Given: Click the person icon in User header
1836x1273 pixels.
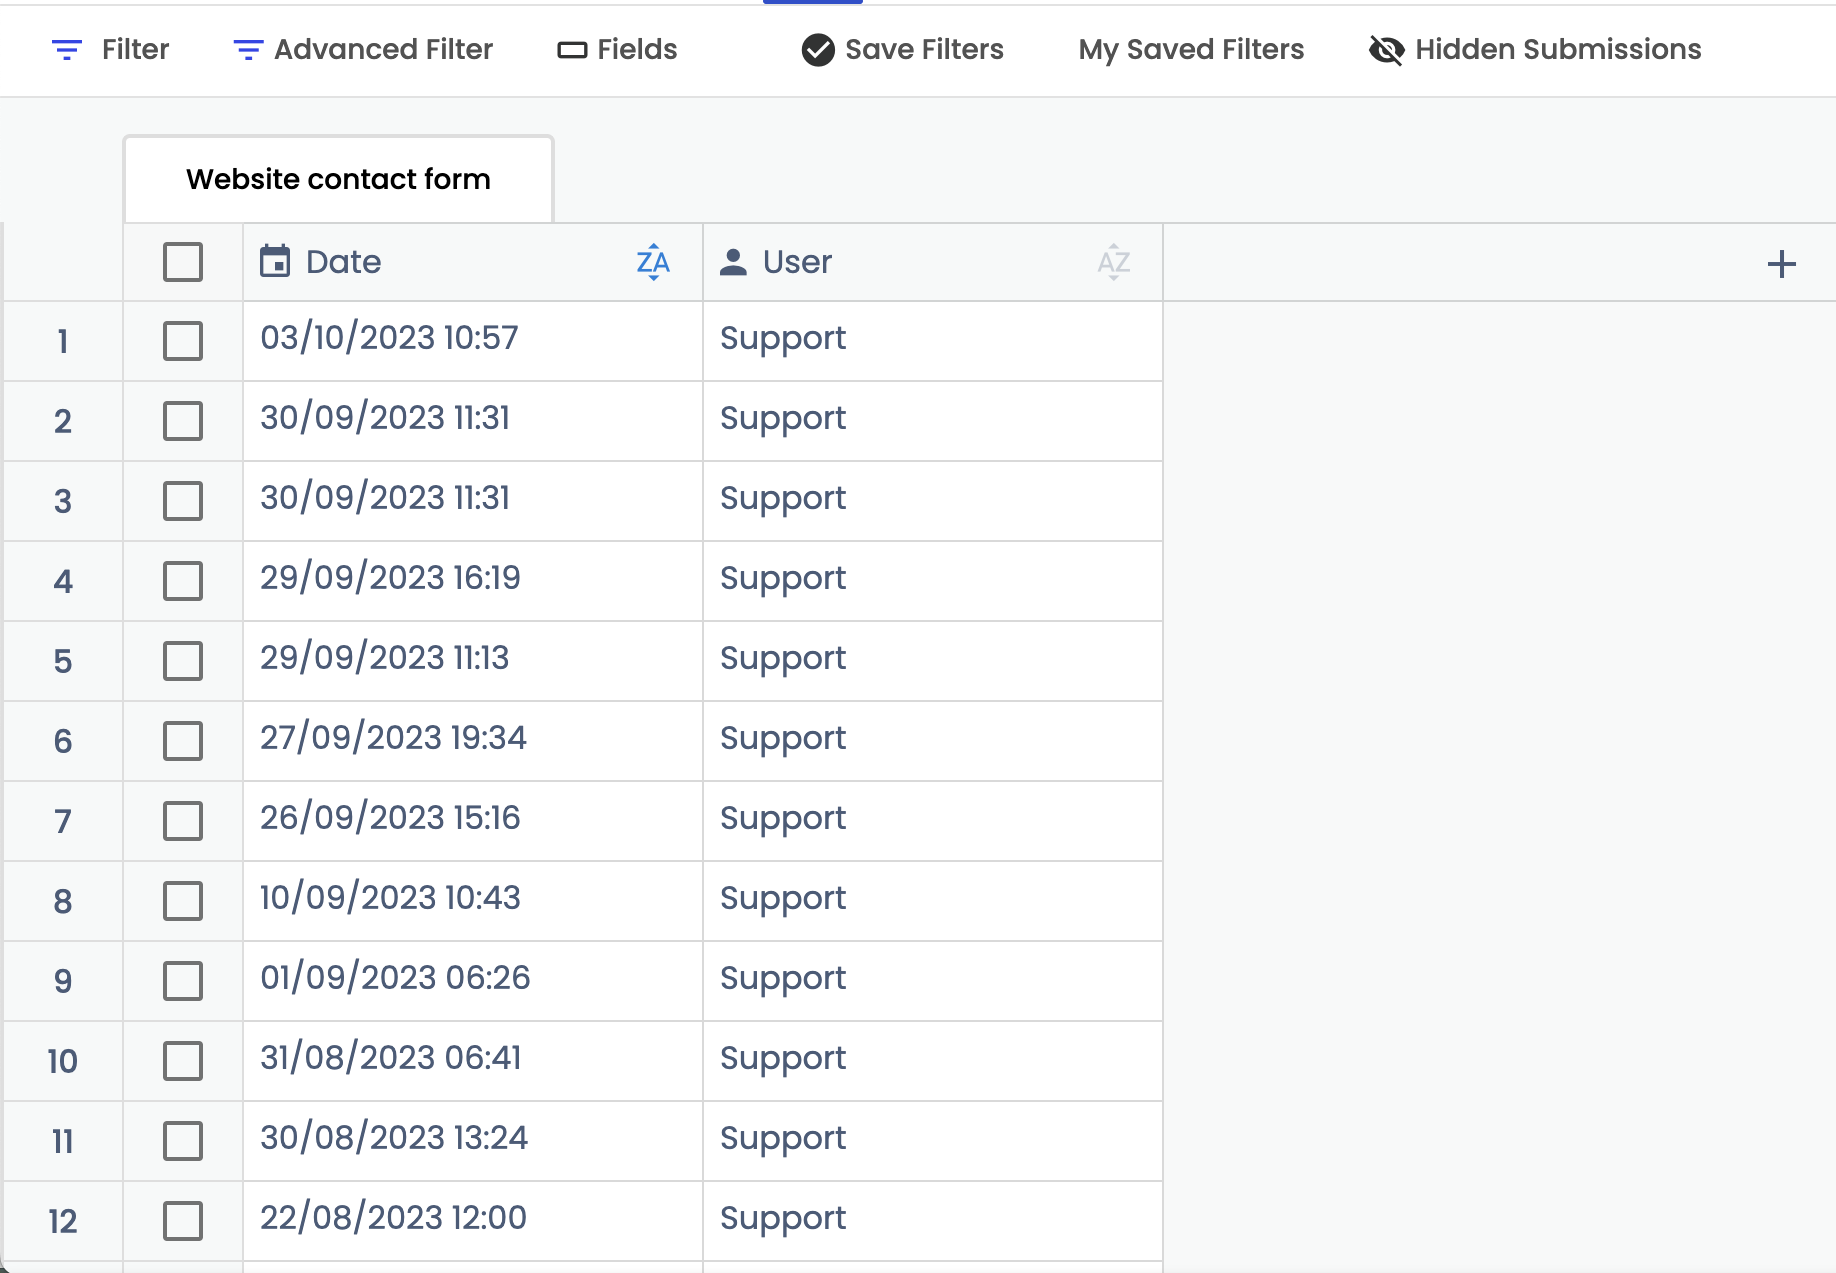Looking at the screenshot, I should (x=733, y=262).
